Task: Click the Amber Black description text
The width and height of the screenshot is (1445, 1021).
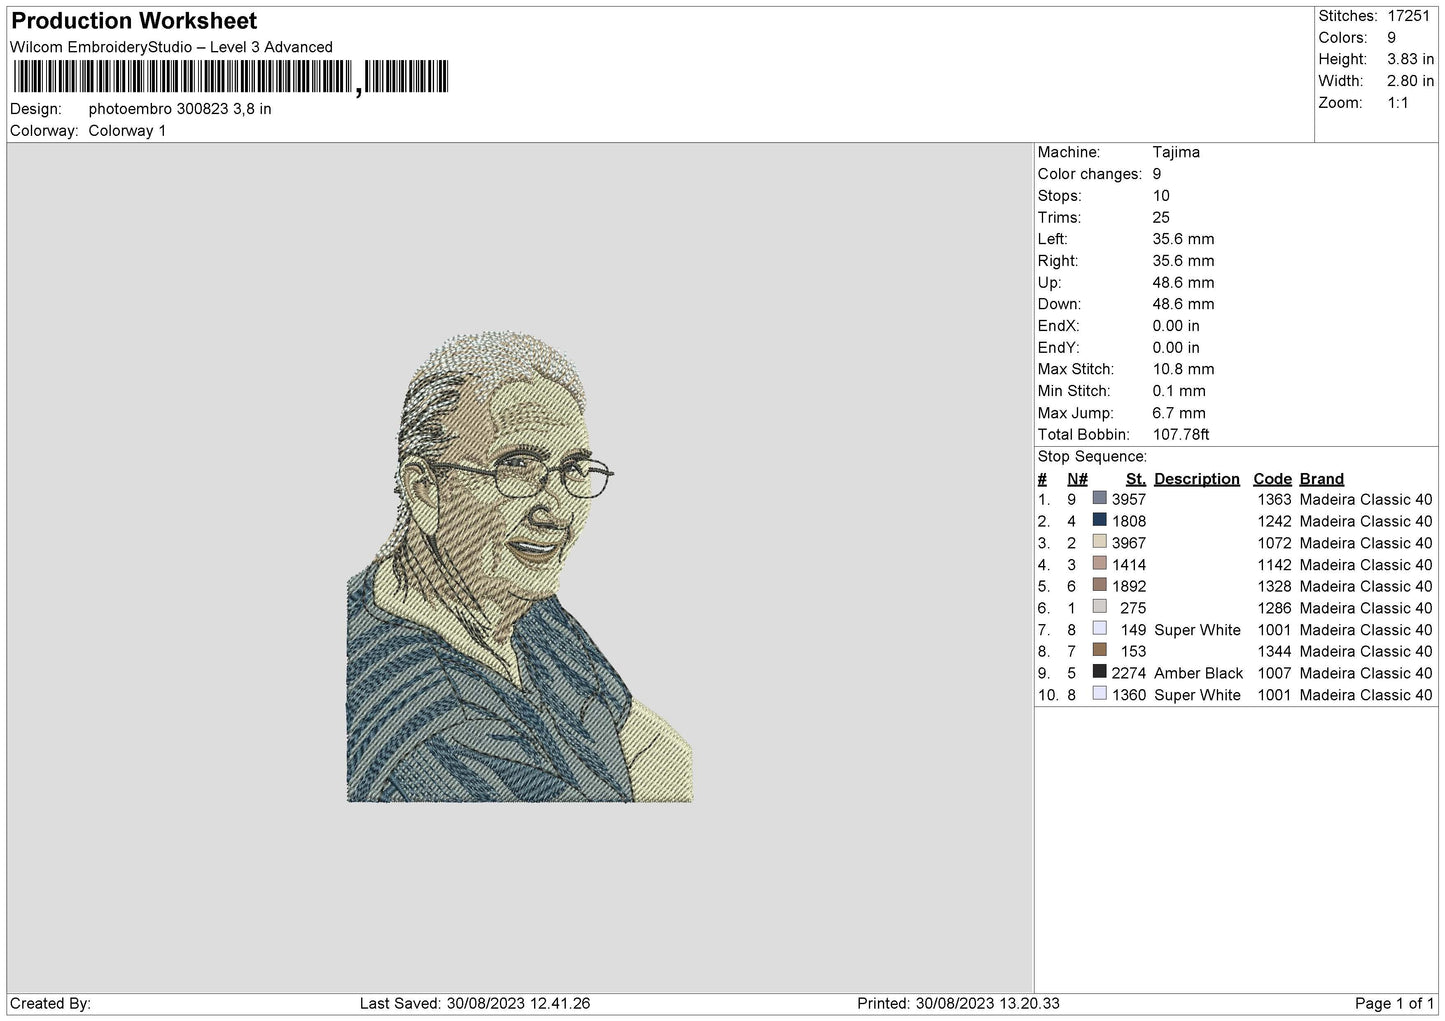Action: click(x=1199, y=673)
